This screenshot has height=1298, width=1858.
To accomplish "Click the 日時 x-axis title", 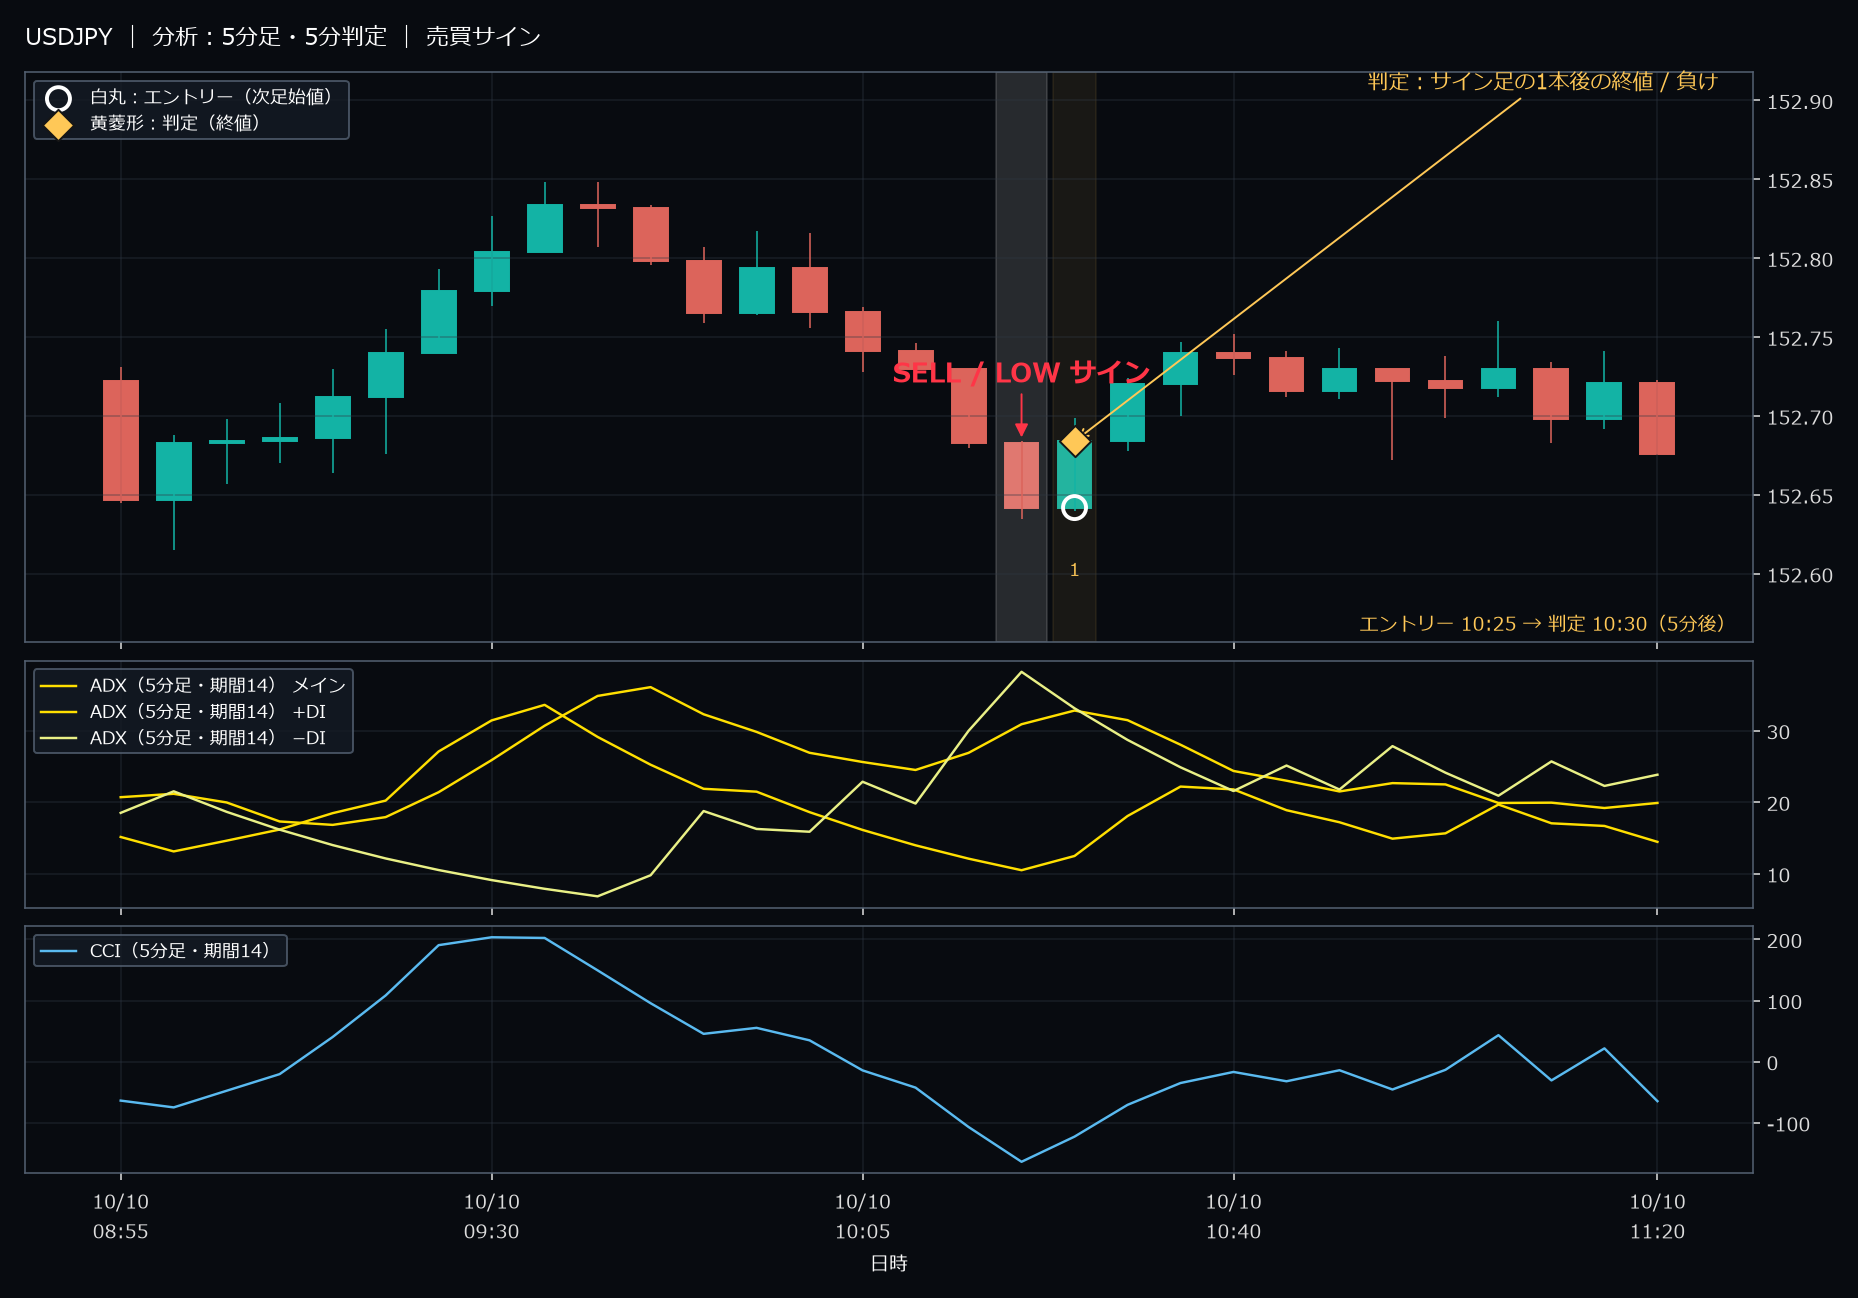I will tap(889, 1264).
